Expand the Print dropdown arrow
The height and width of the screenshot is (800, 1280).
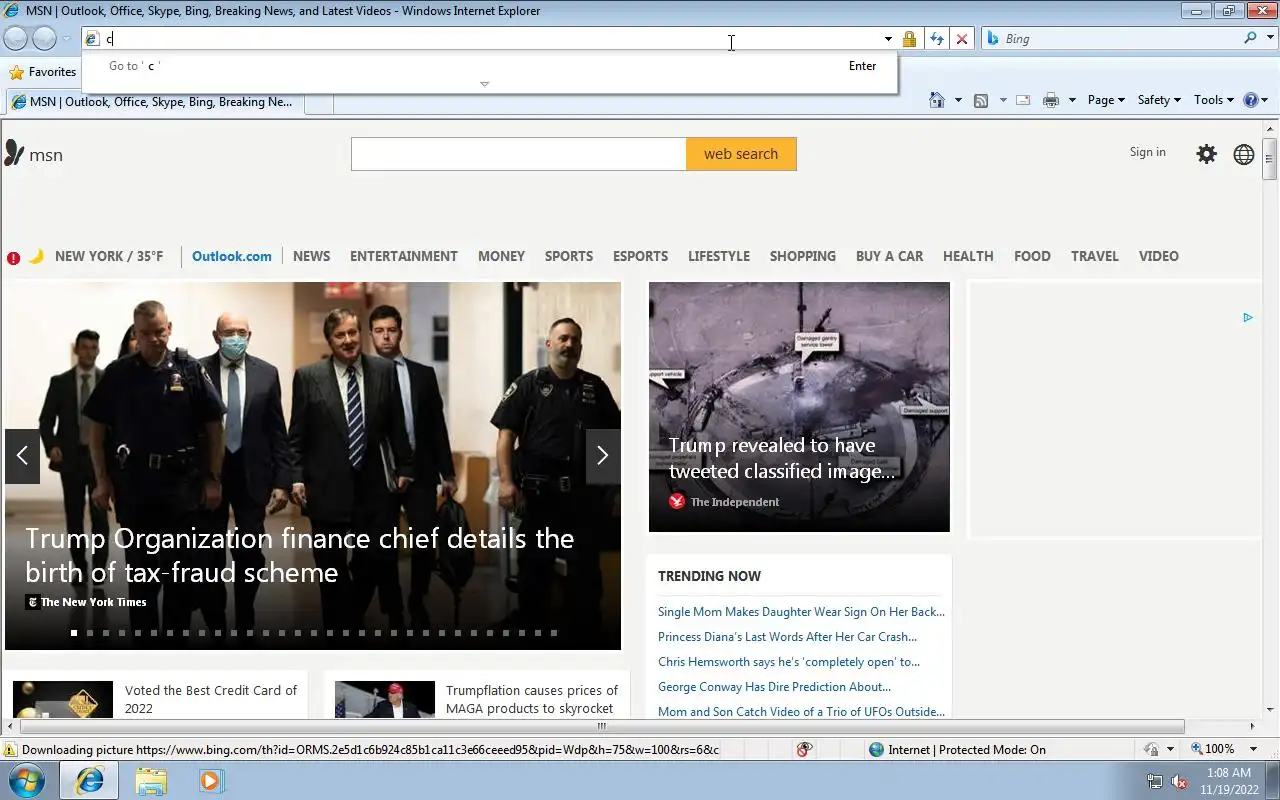pyautogui.click(x=1072, y=100)
